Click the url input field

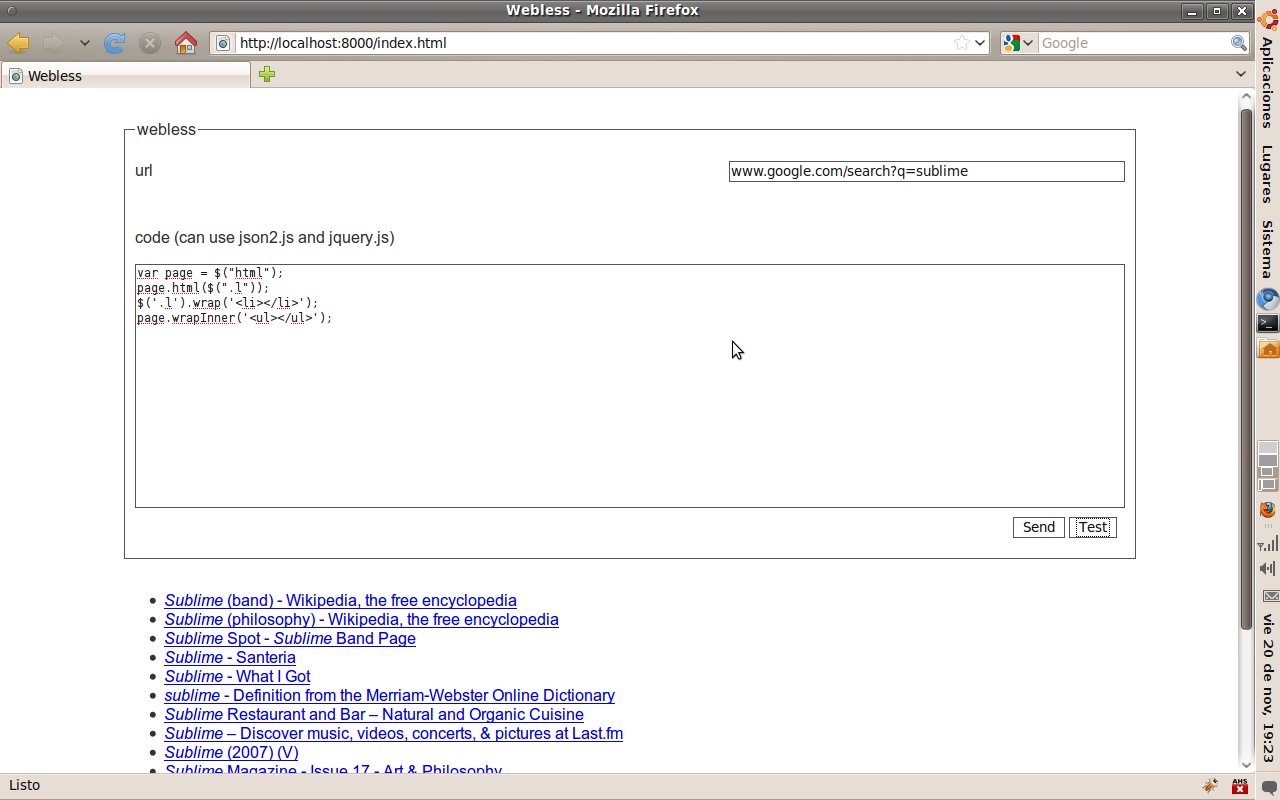tap(927, 171)
